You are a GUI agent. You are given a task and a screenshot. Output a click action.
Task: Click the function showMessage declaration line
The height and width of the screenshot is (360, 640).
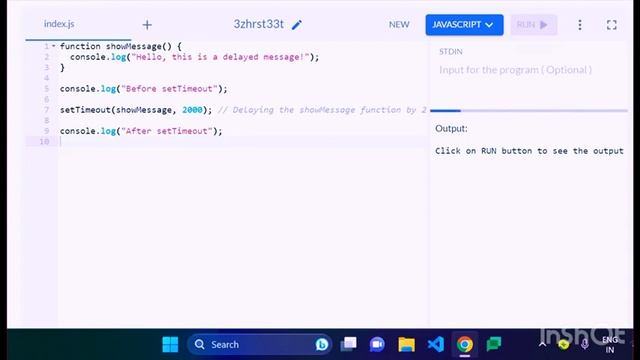point(120,46)
